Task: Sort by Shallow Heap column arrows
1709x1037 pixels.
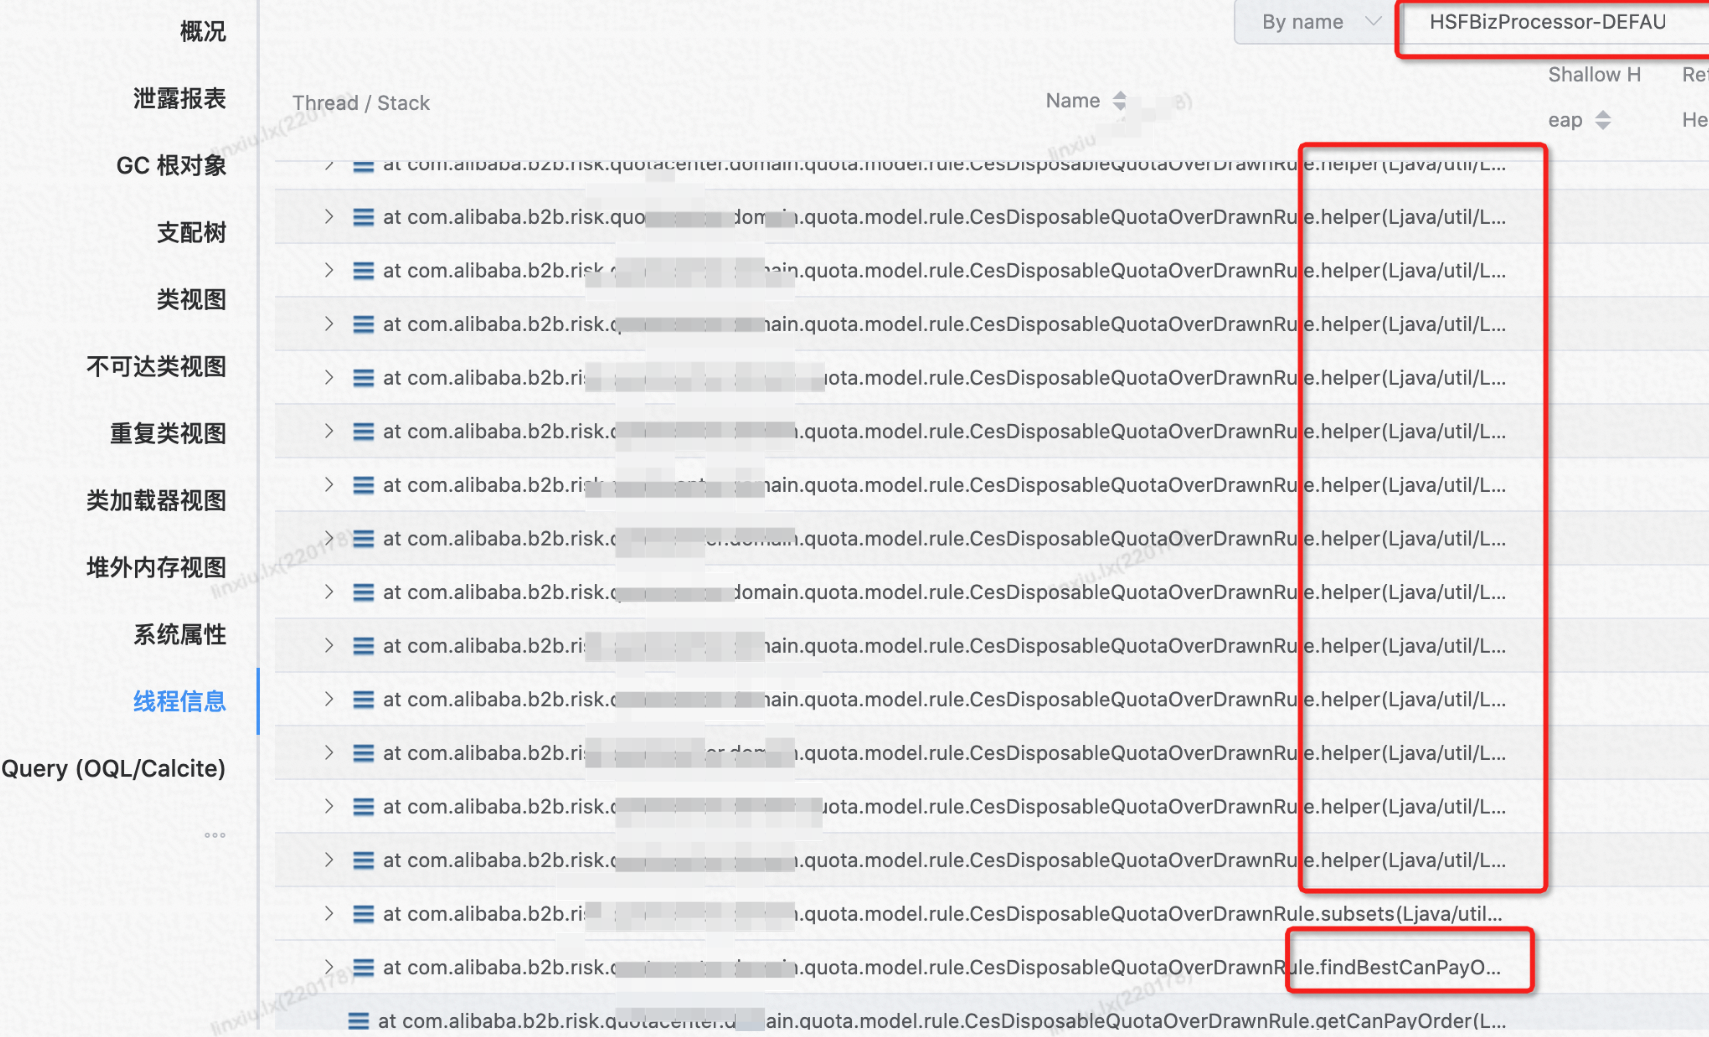Action: tap(1603, 120)
